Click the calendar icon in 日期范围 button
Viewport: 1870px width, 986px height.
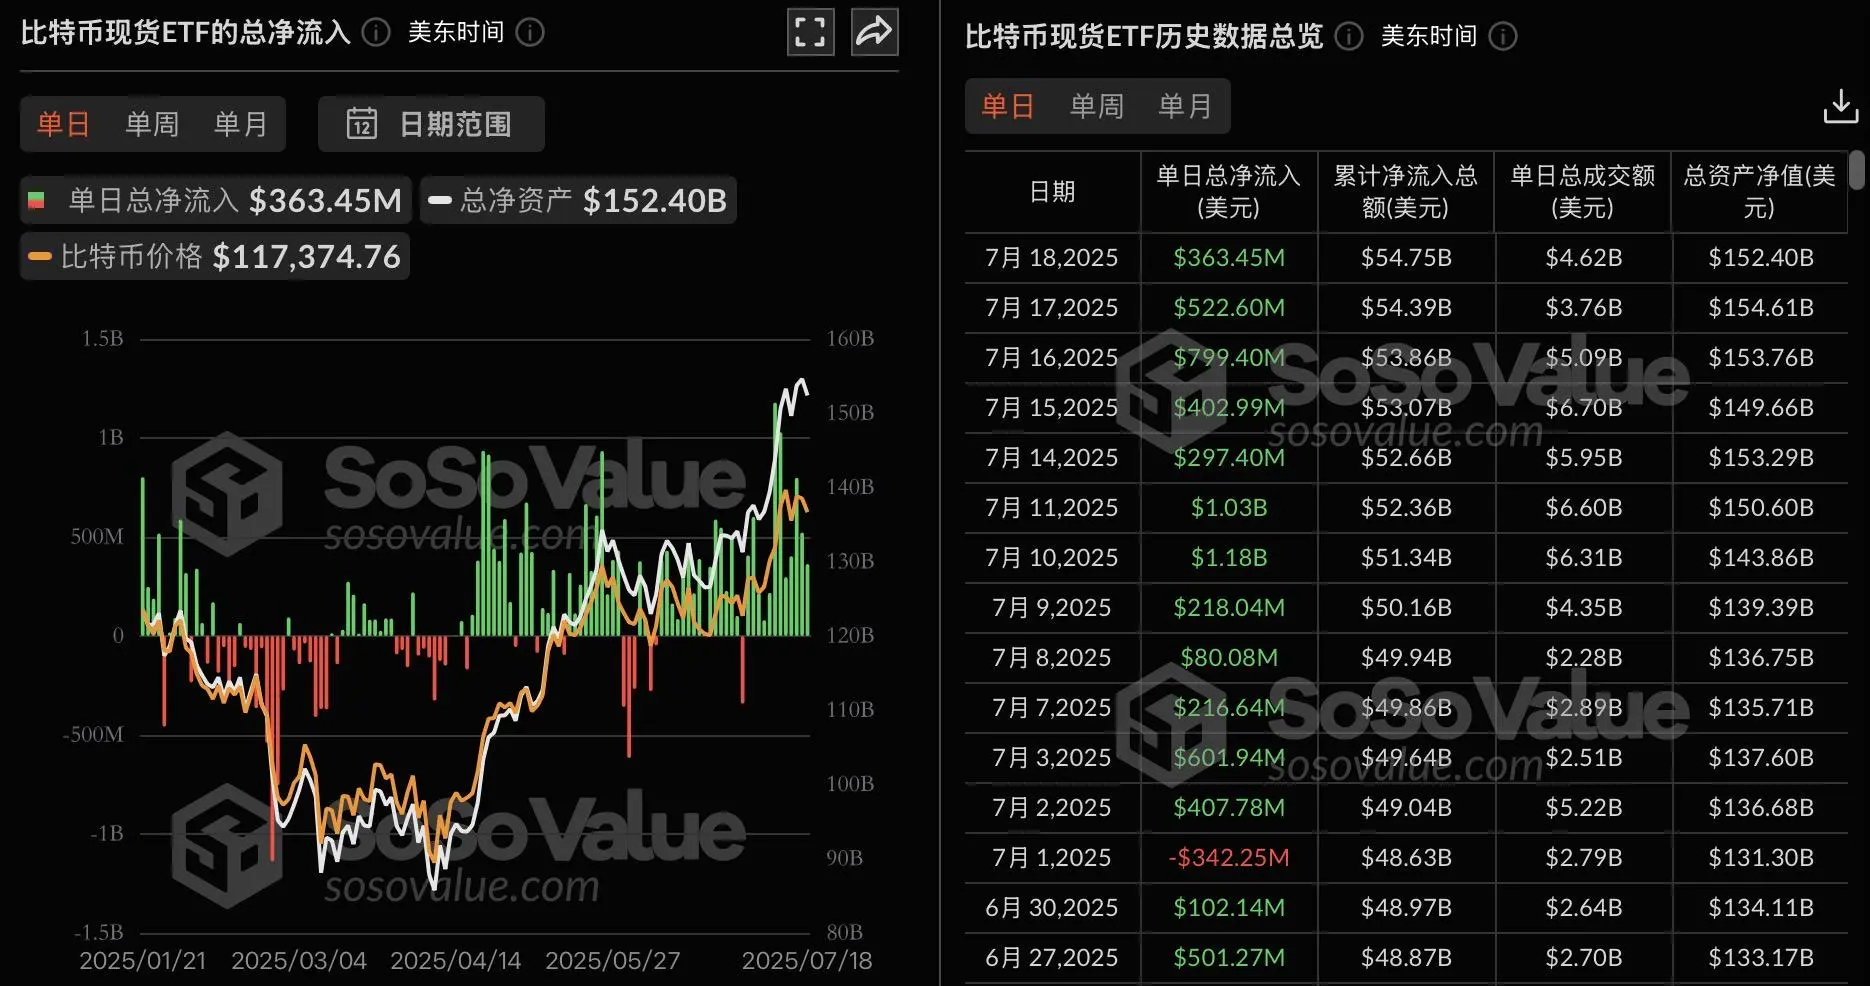pyautogui.click(x=362, y=124)
